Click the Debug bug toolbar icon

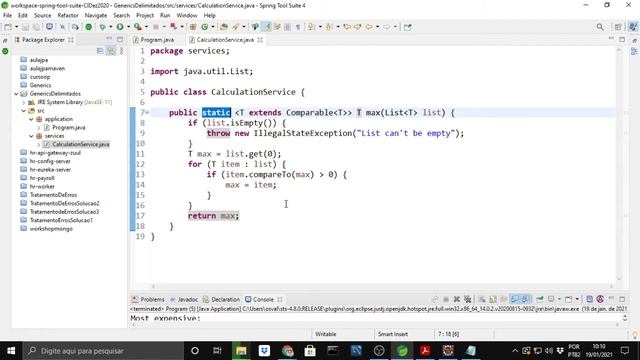point(102,27)
